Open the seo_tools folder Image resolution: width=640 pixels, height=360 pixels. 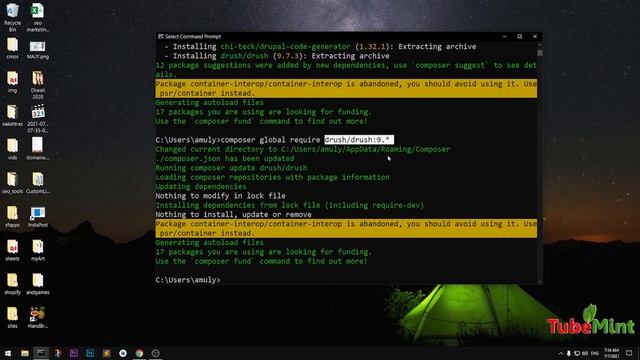(x=12, y=183)
